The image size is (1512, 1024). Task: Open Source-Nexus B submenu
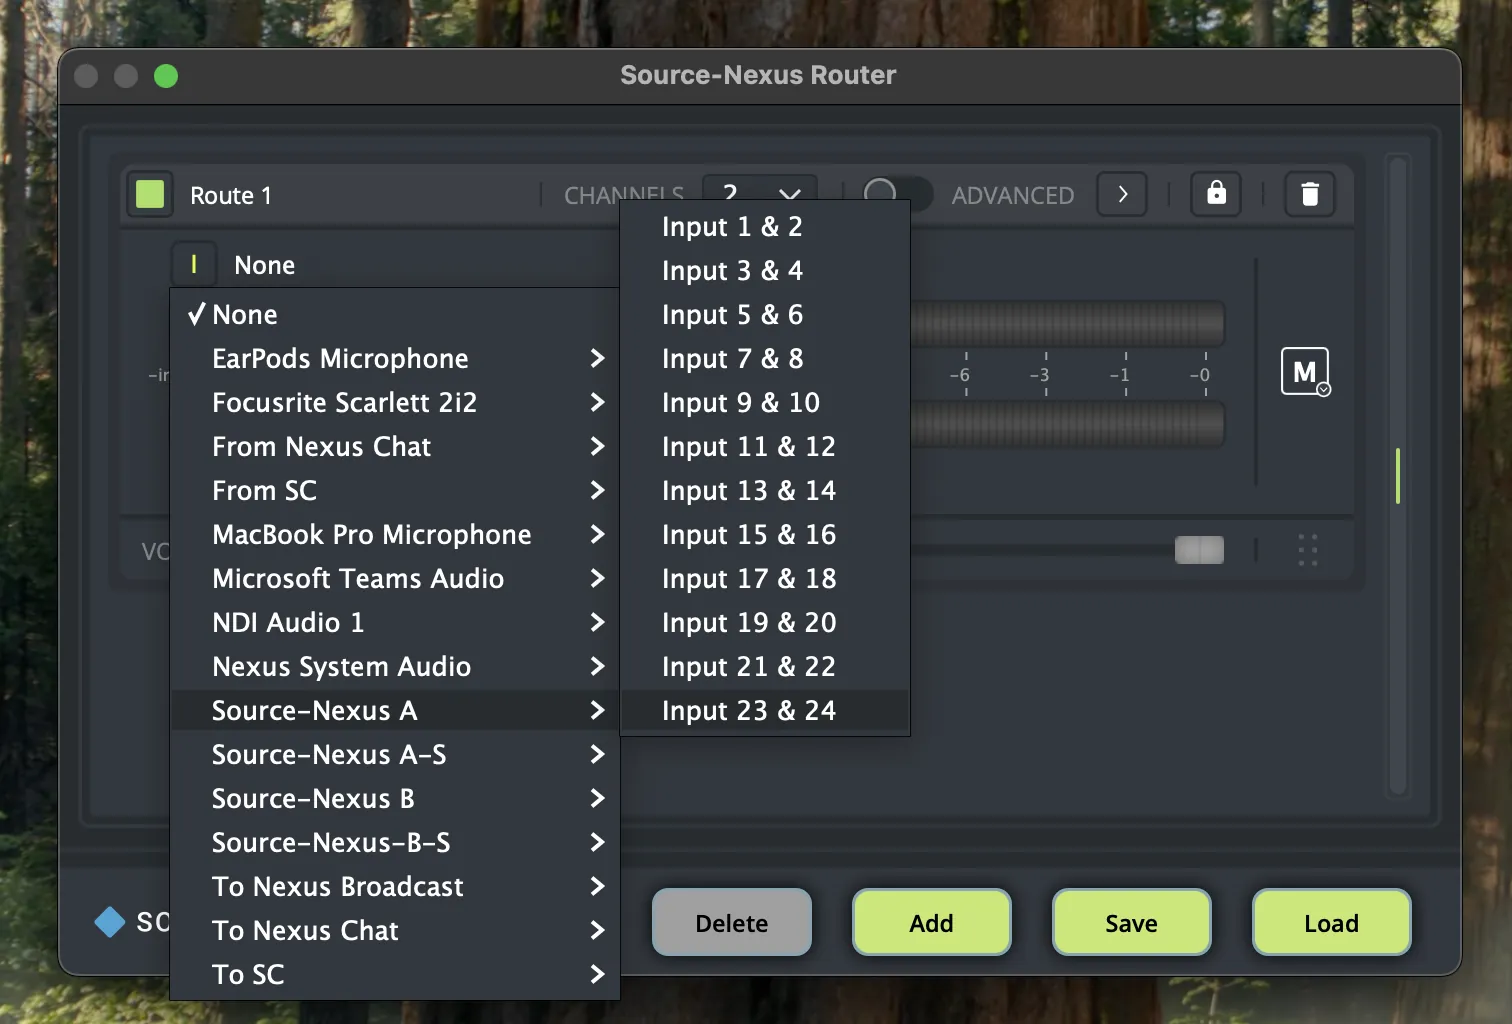[x=395, y=798]
